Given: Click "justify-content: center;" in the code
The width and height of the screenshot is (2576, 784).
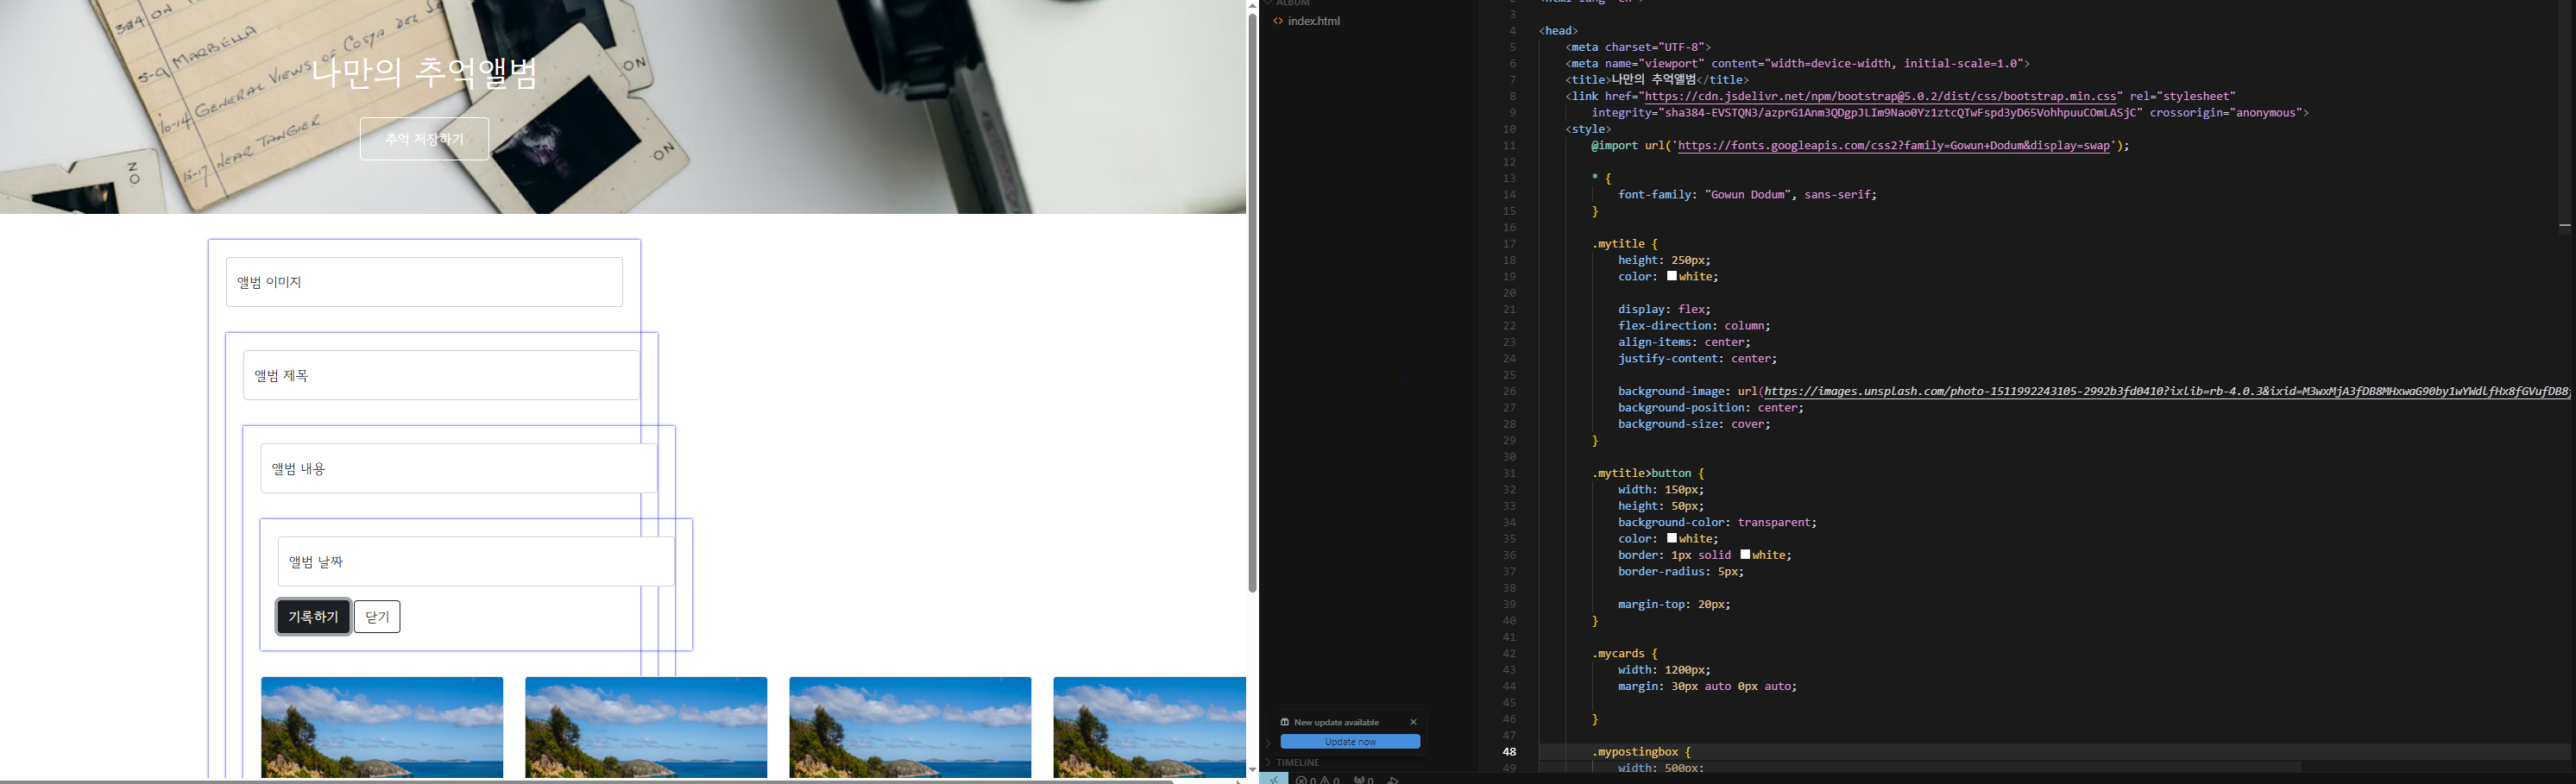Looking at the screenshot, I should (x=1697, y=358).
